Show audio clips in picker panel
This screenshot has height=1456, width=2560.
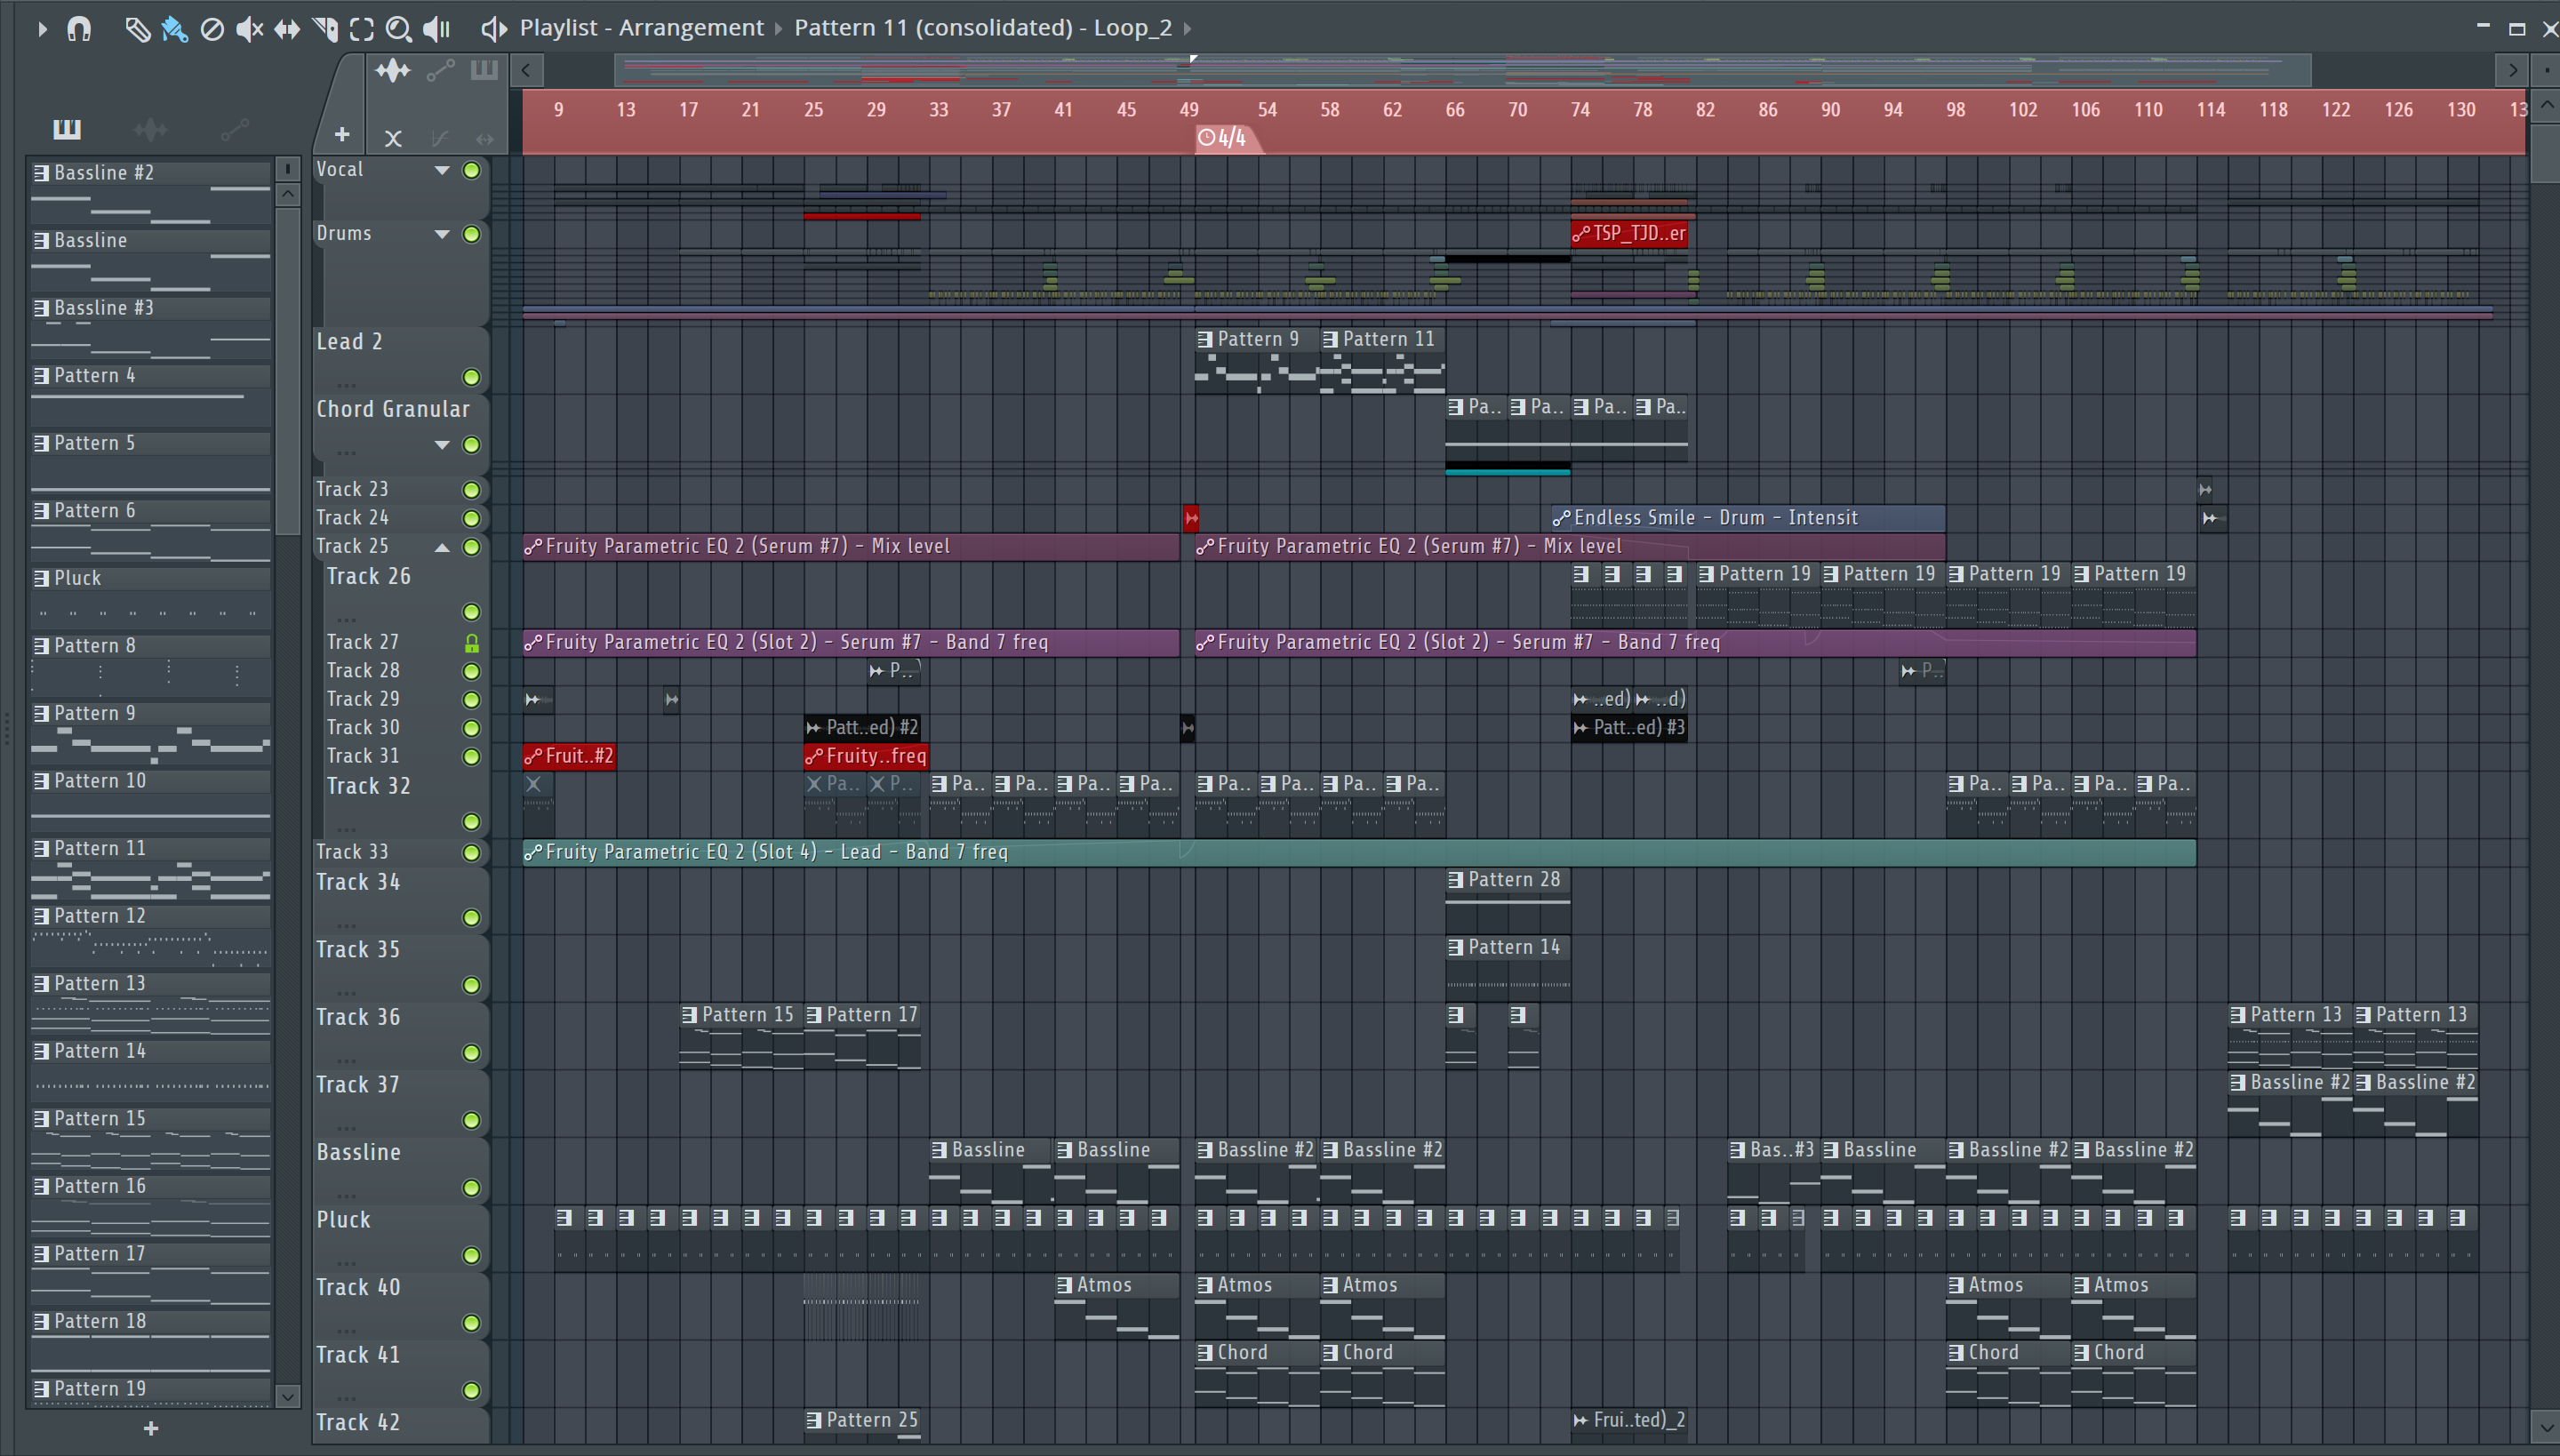[x=150, y=129]
